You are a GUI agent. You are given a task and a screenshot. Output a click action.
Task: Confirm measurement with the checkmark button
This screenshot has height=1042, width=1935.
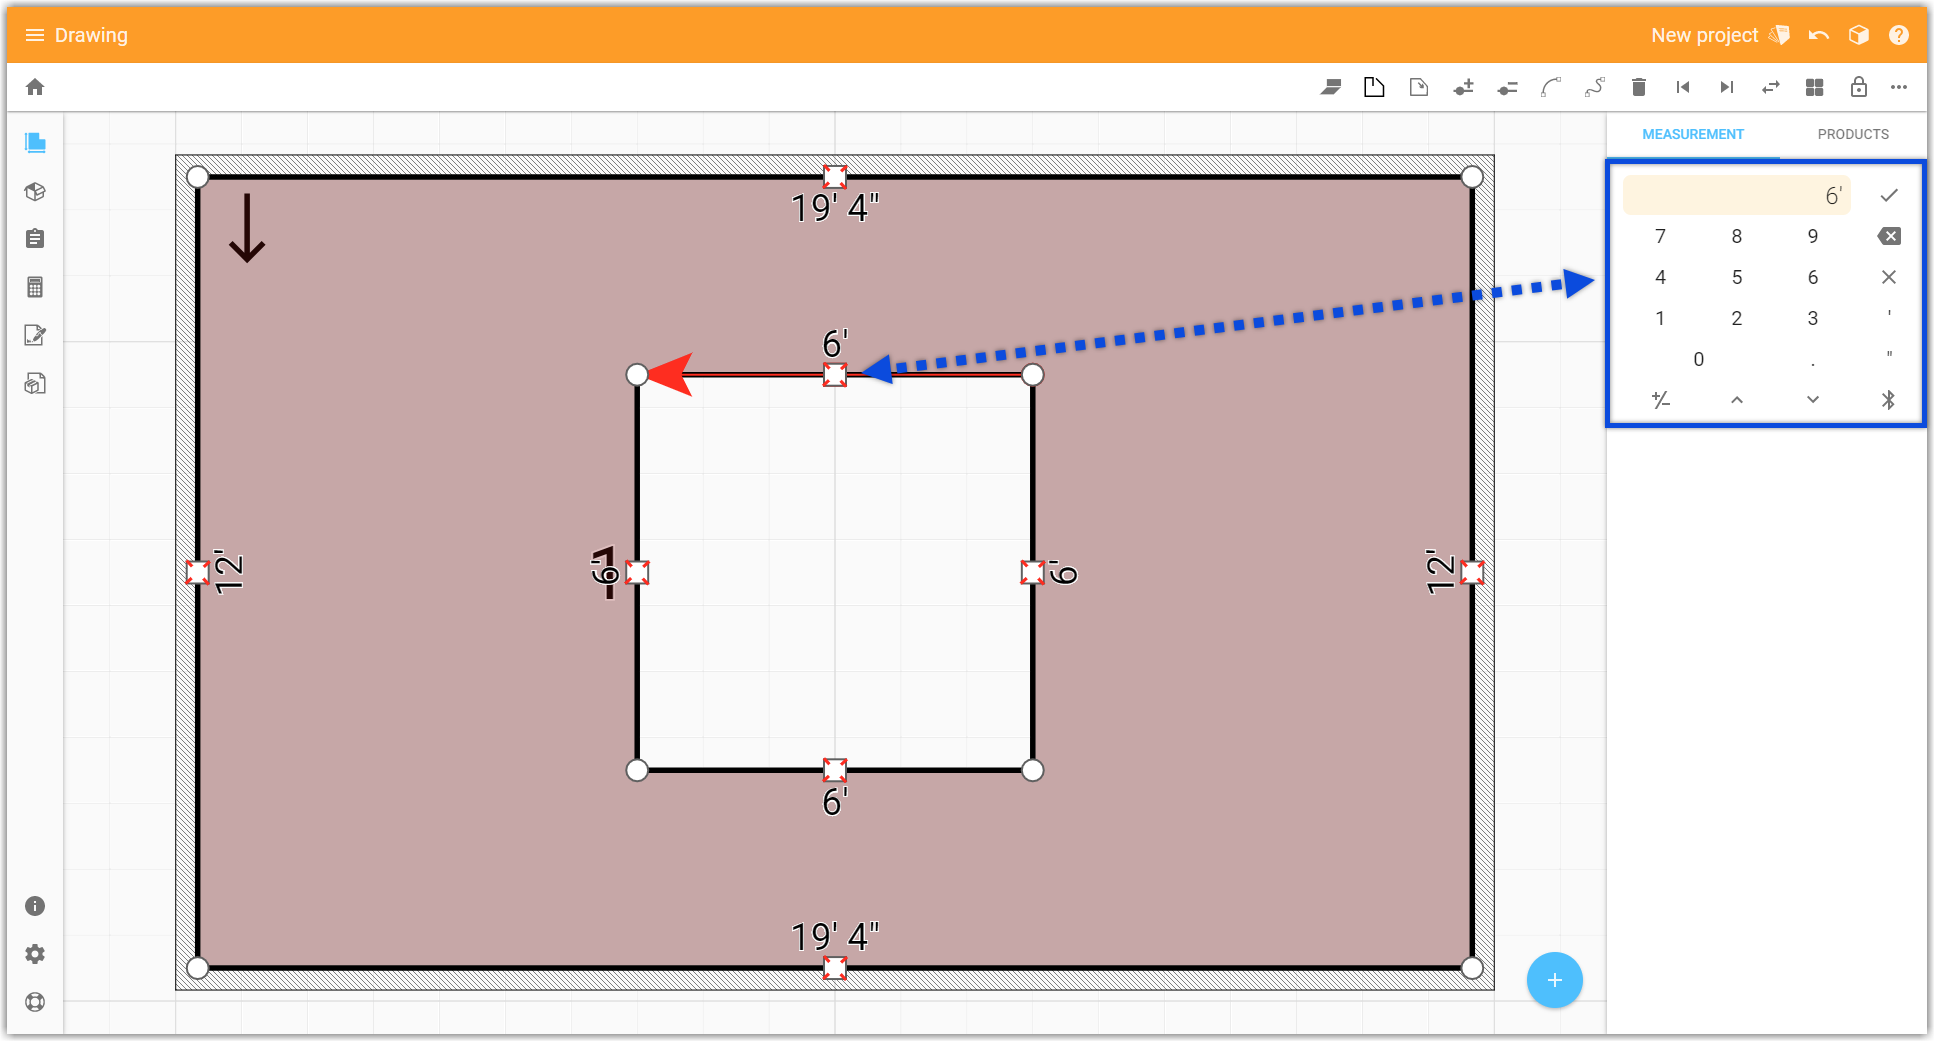point(1889,195)
